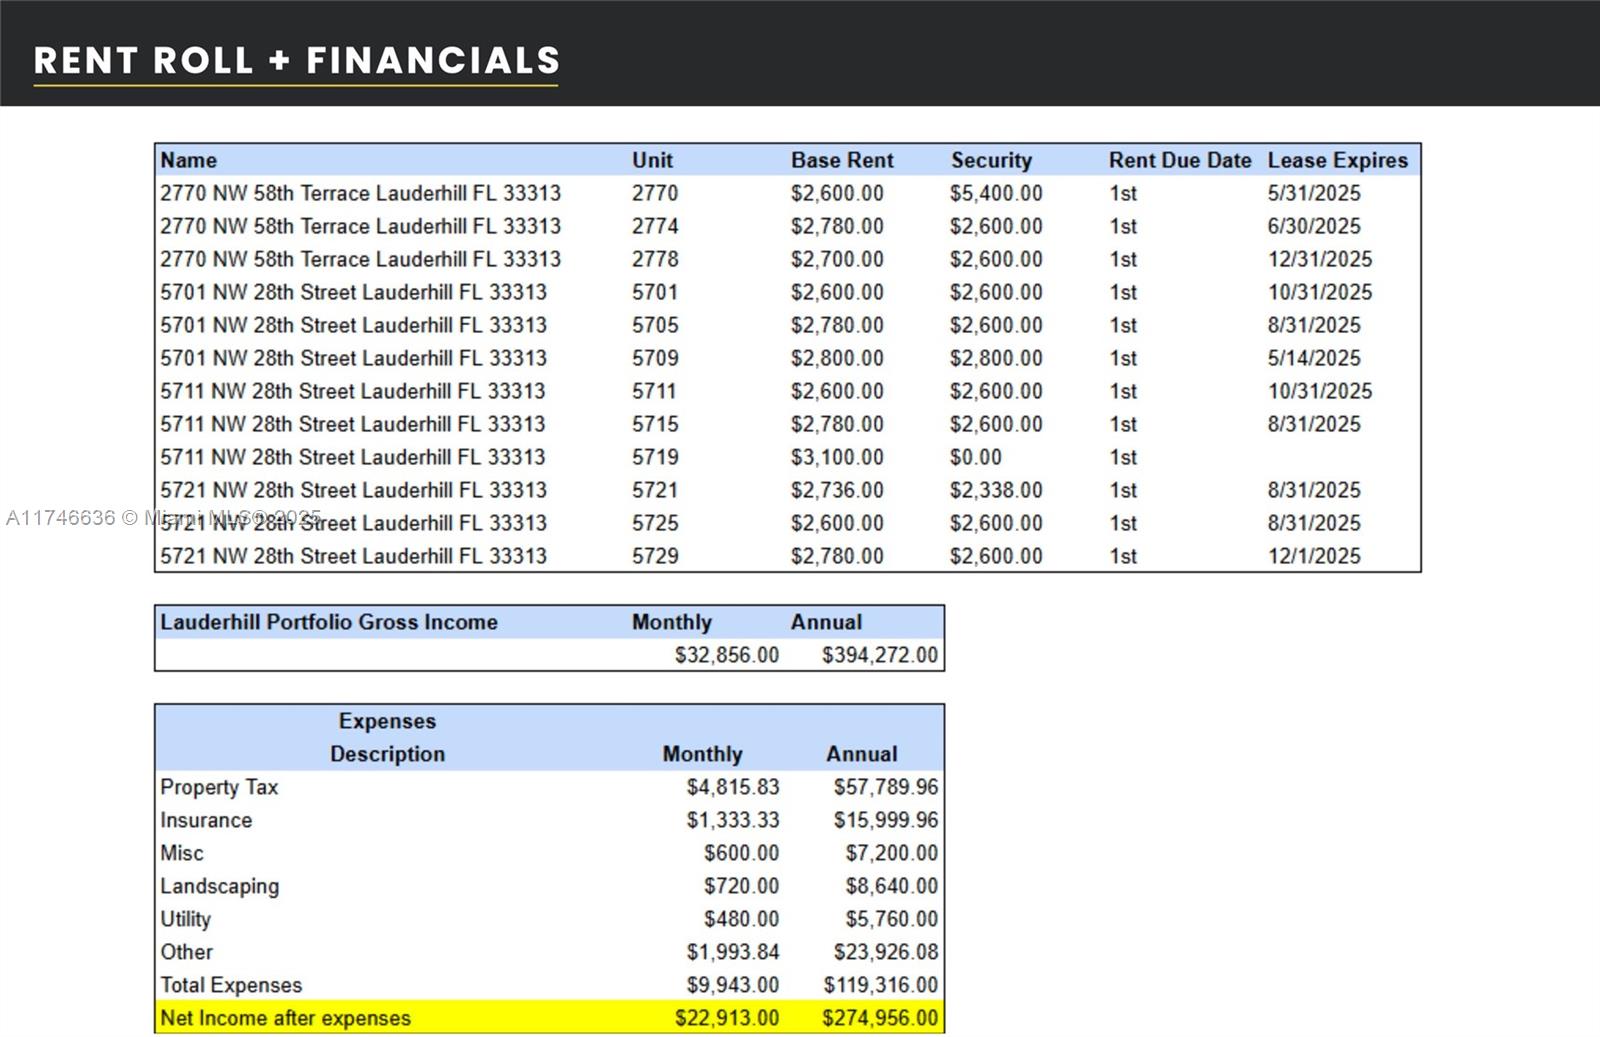
Task: Select lease expiration date 5/14/2025
Action: pyautogui.click(x=1314, y=358)
